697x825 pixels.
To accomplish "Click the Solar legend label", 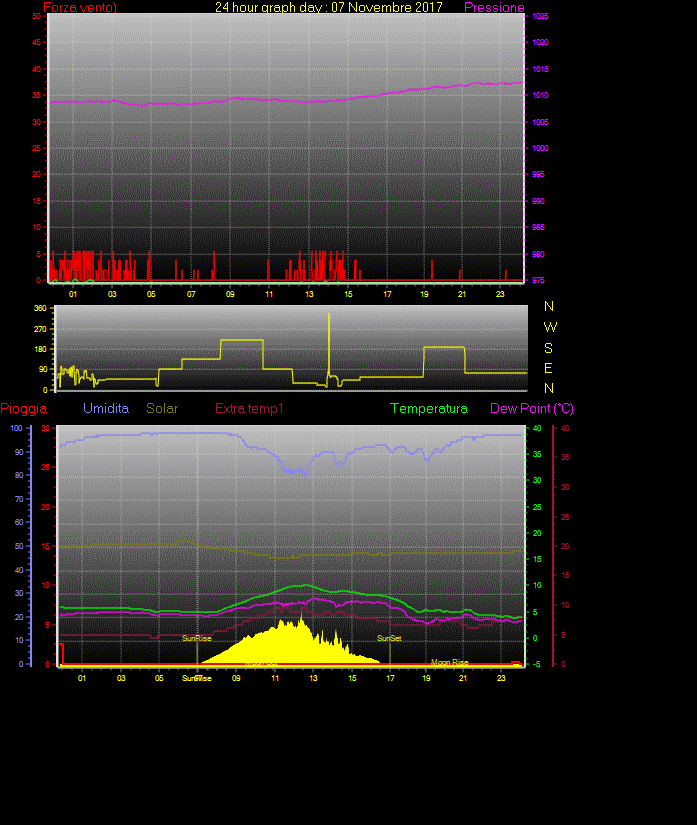I will 162,409.
